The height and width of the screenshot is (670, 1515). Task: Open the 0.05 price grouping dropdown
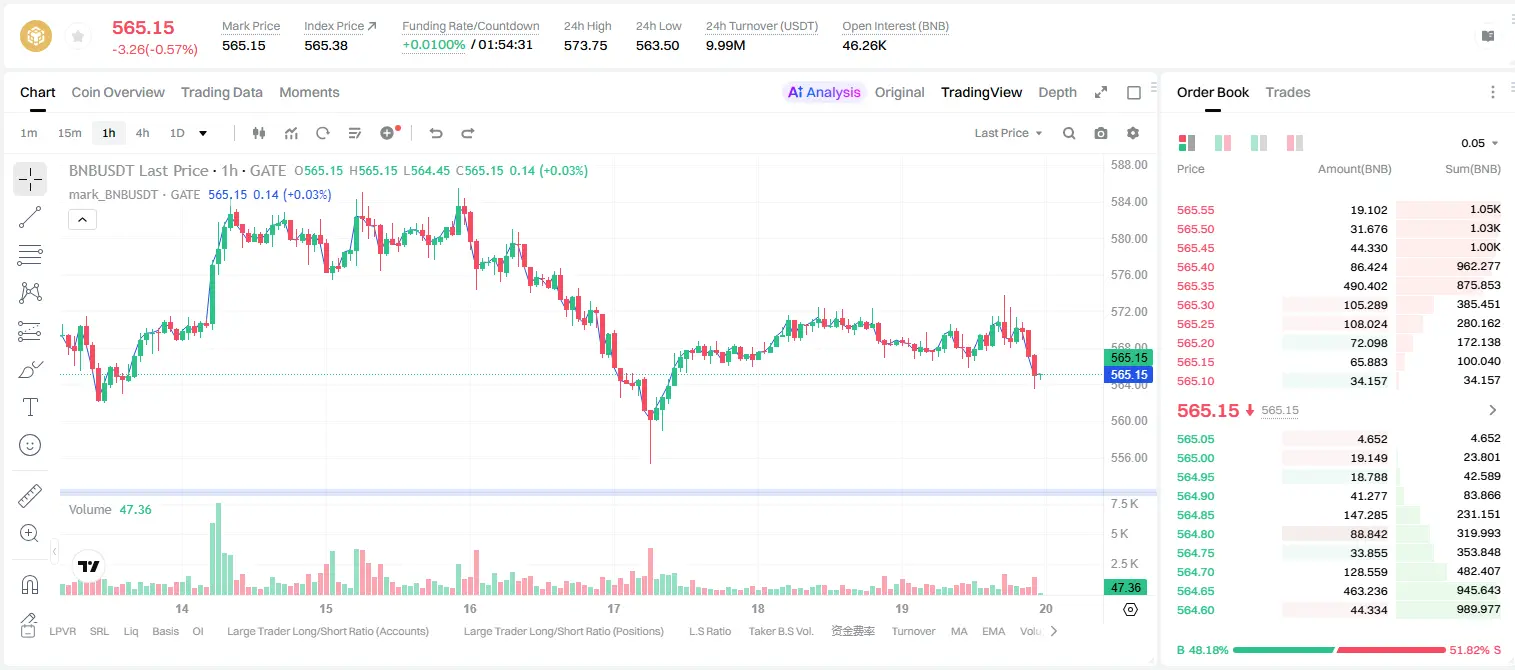point(1480,143)
